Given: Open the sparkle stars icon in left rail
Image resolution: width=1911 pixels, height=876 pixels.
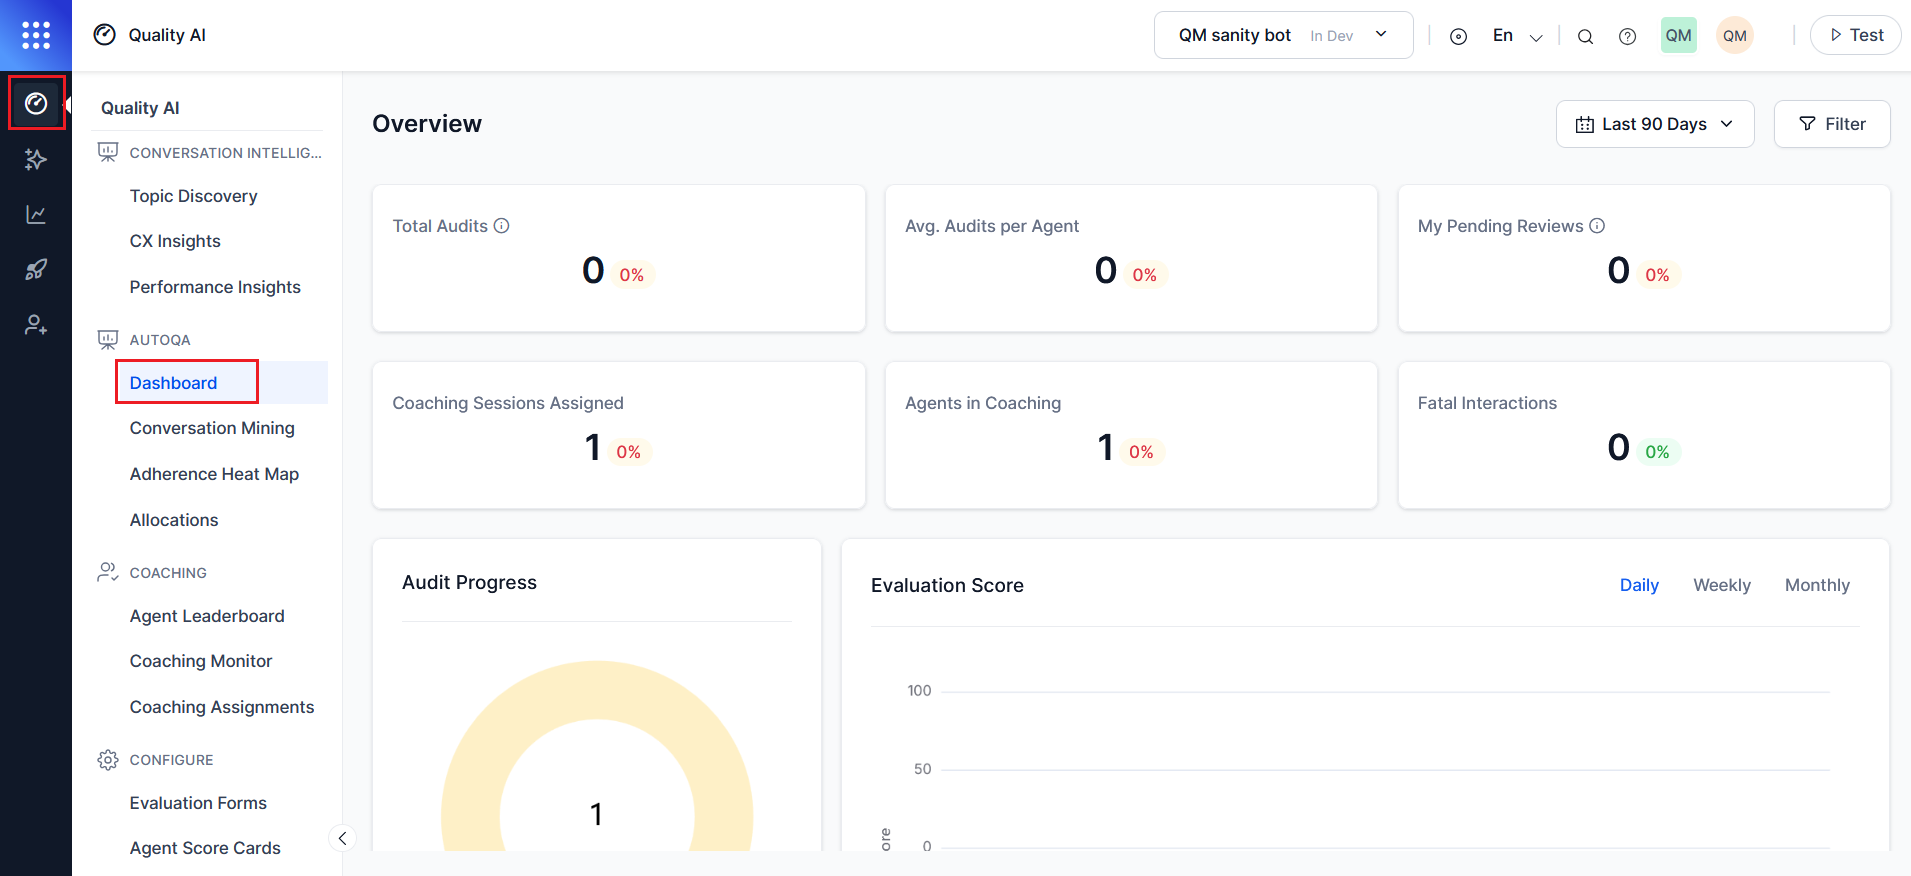Looking at the screenshot, I should click(36, 159).
